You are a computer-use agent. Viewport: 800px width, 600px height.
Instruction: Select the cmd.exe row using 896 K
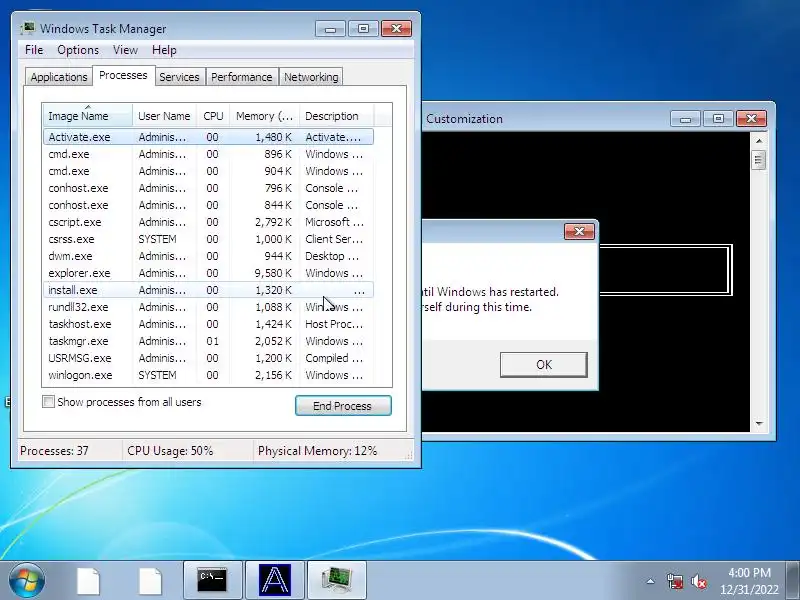point(209,154)
